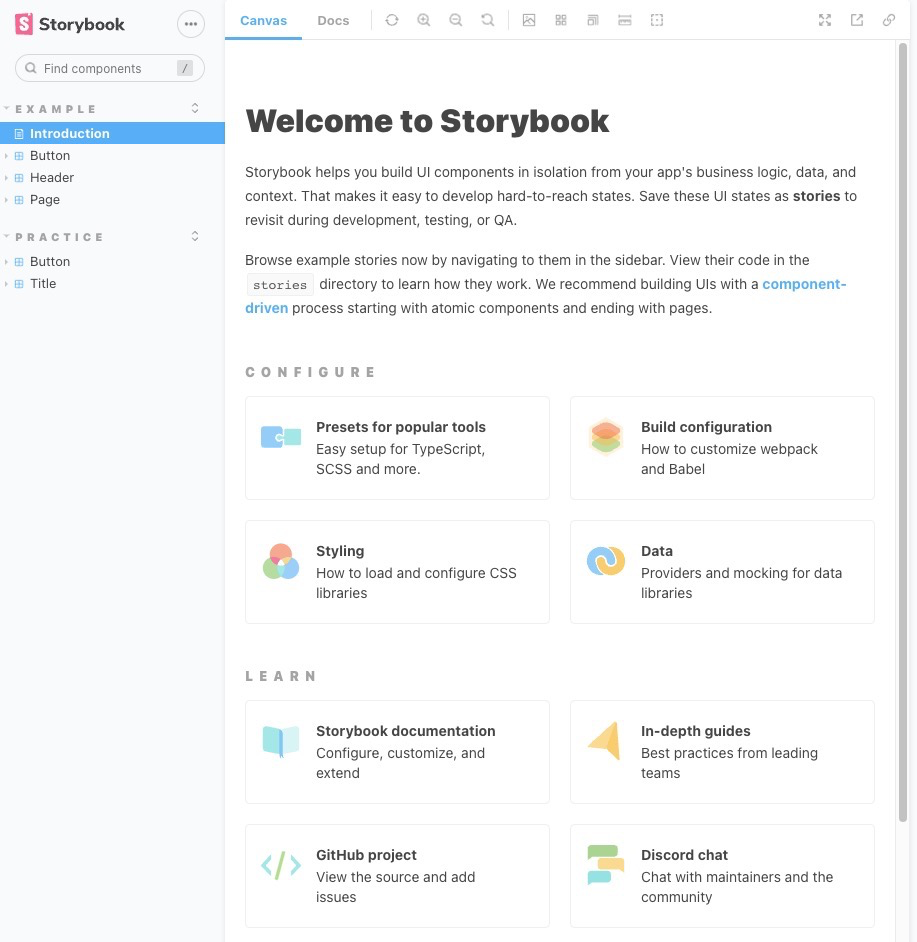Open the change background tool
Screen dimensions: 917x942
coord(529,20)
